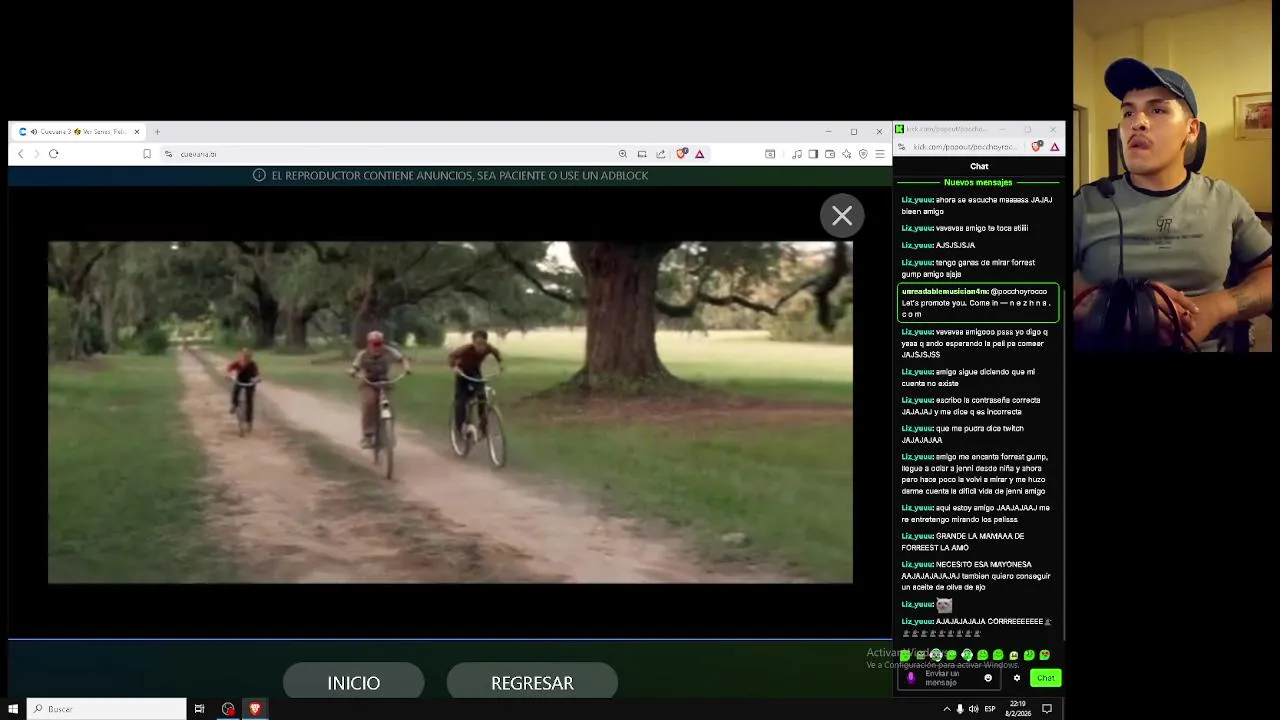Close the Cuevana 3 tab
The image size is (1280, 720).
137,132
